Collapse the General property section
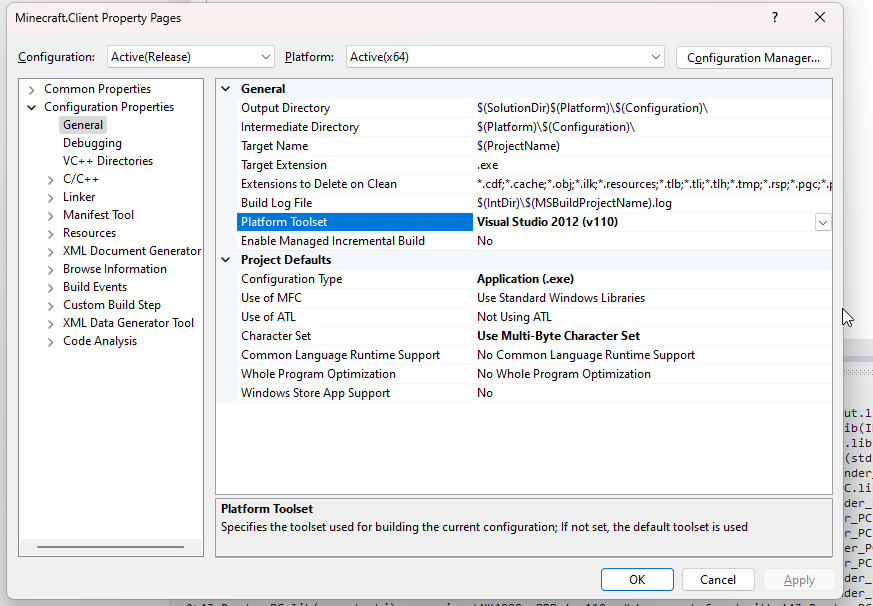 click(x=226, y=89)
